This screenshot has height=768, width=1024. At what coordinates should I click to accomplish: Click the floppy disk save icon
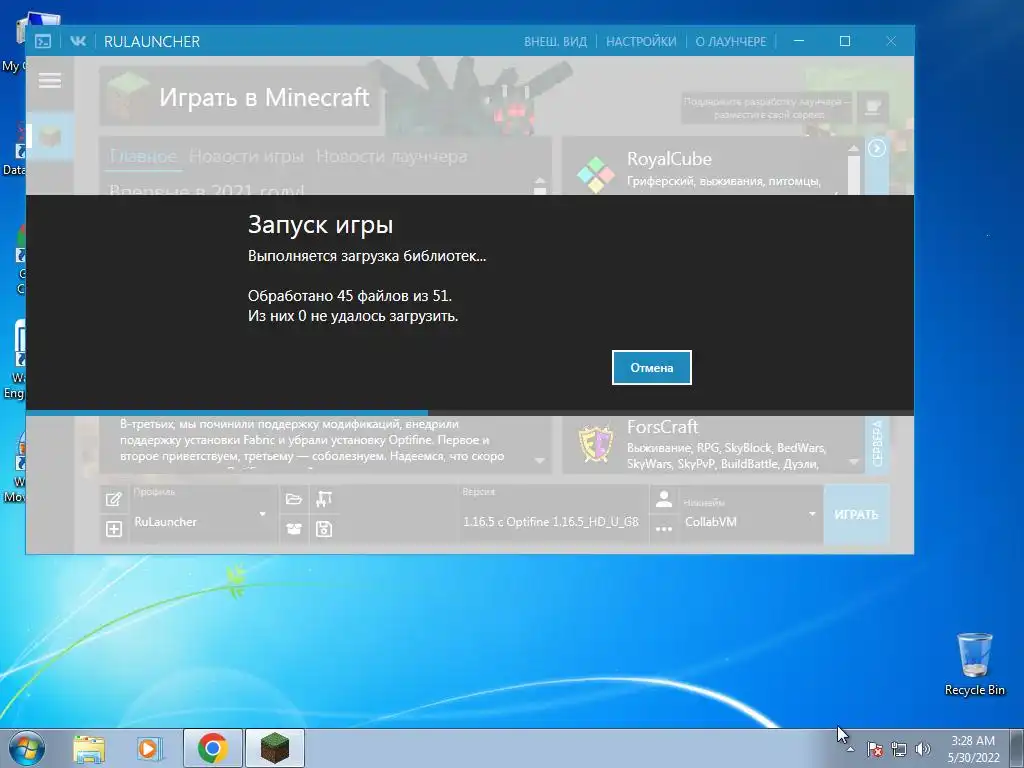[324, 529]
